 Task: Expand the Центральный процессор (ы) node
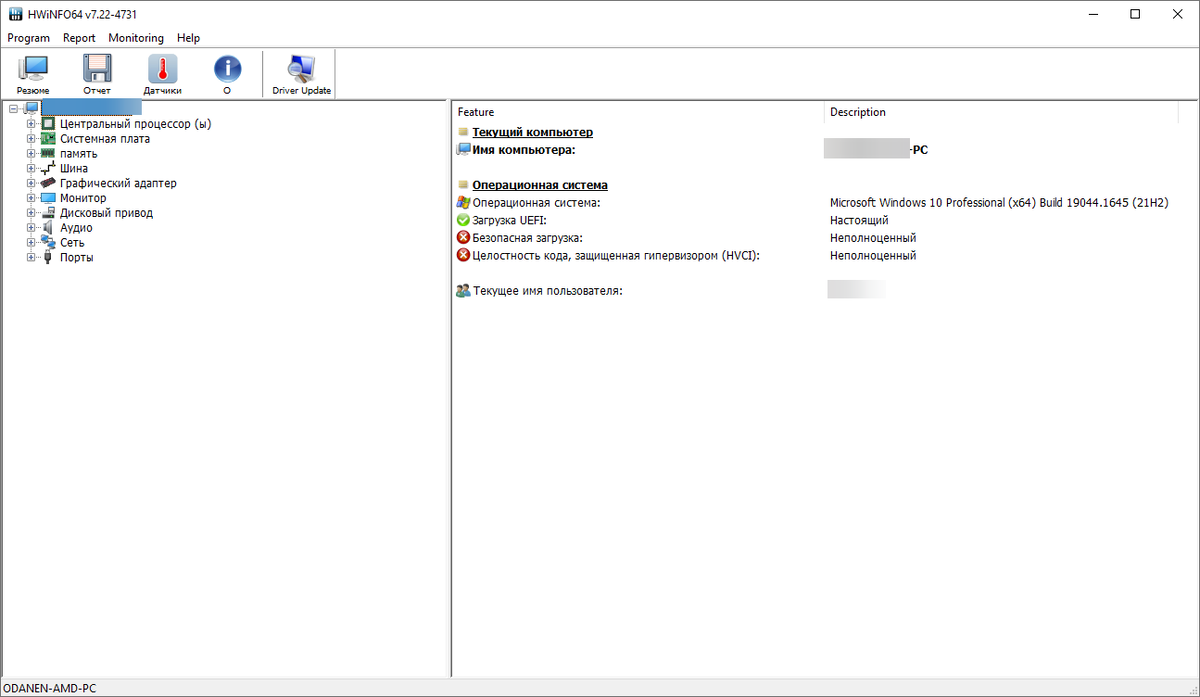point(31,124)
